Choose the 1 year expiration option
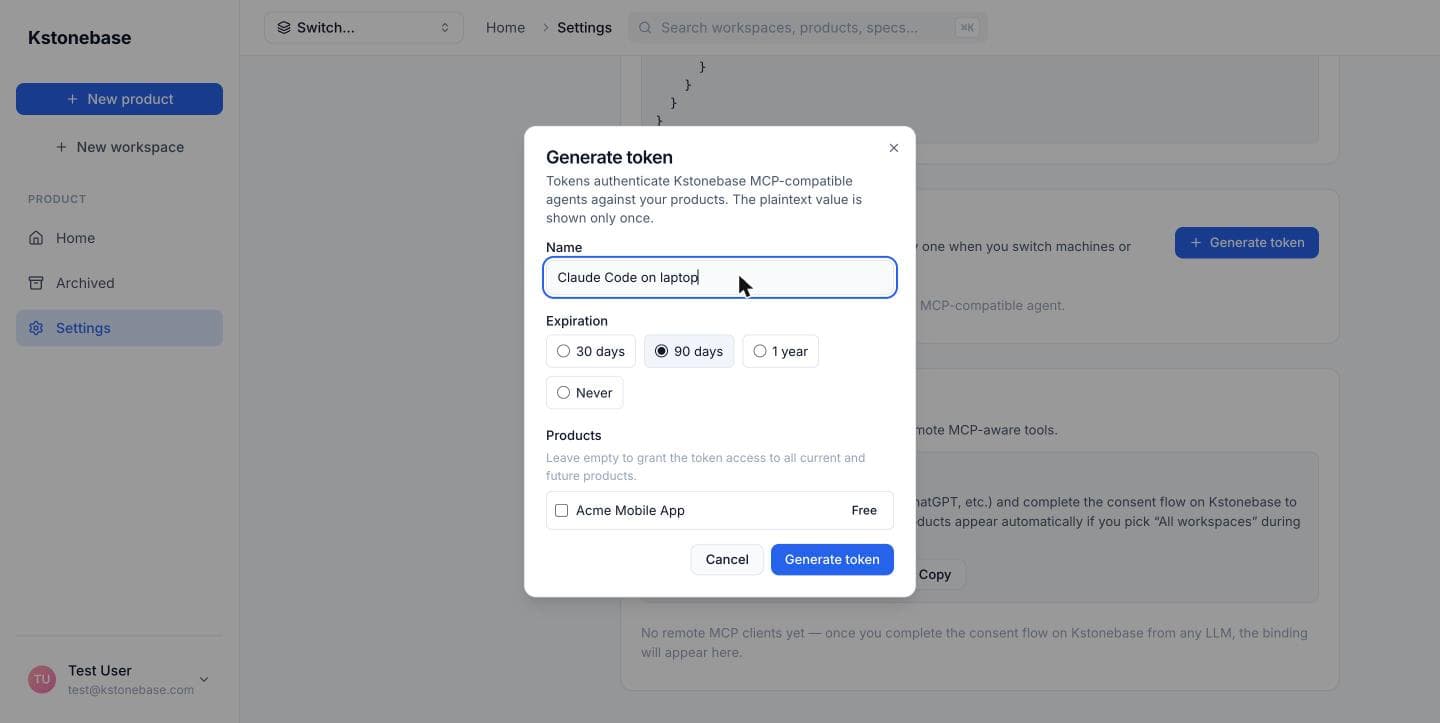Screen dimensions: 1440x723 [780, 351]
